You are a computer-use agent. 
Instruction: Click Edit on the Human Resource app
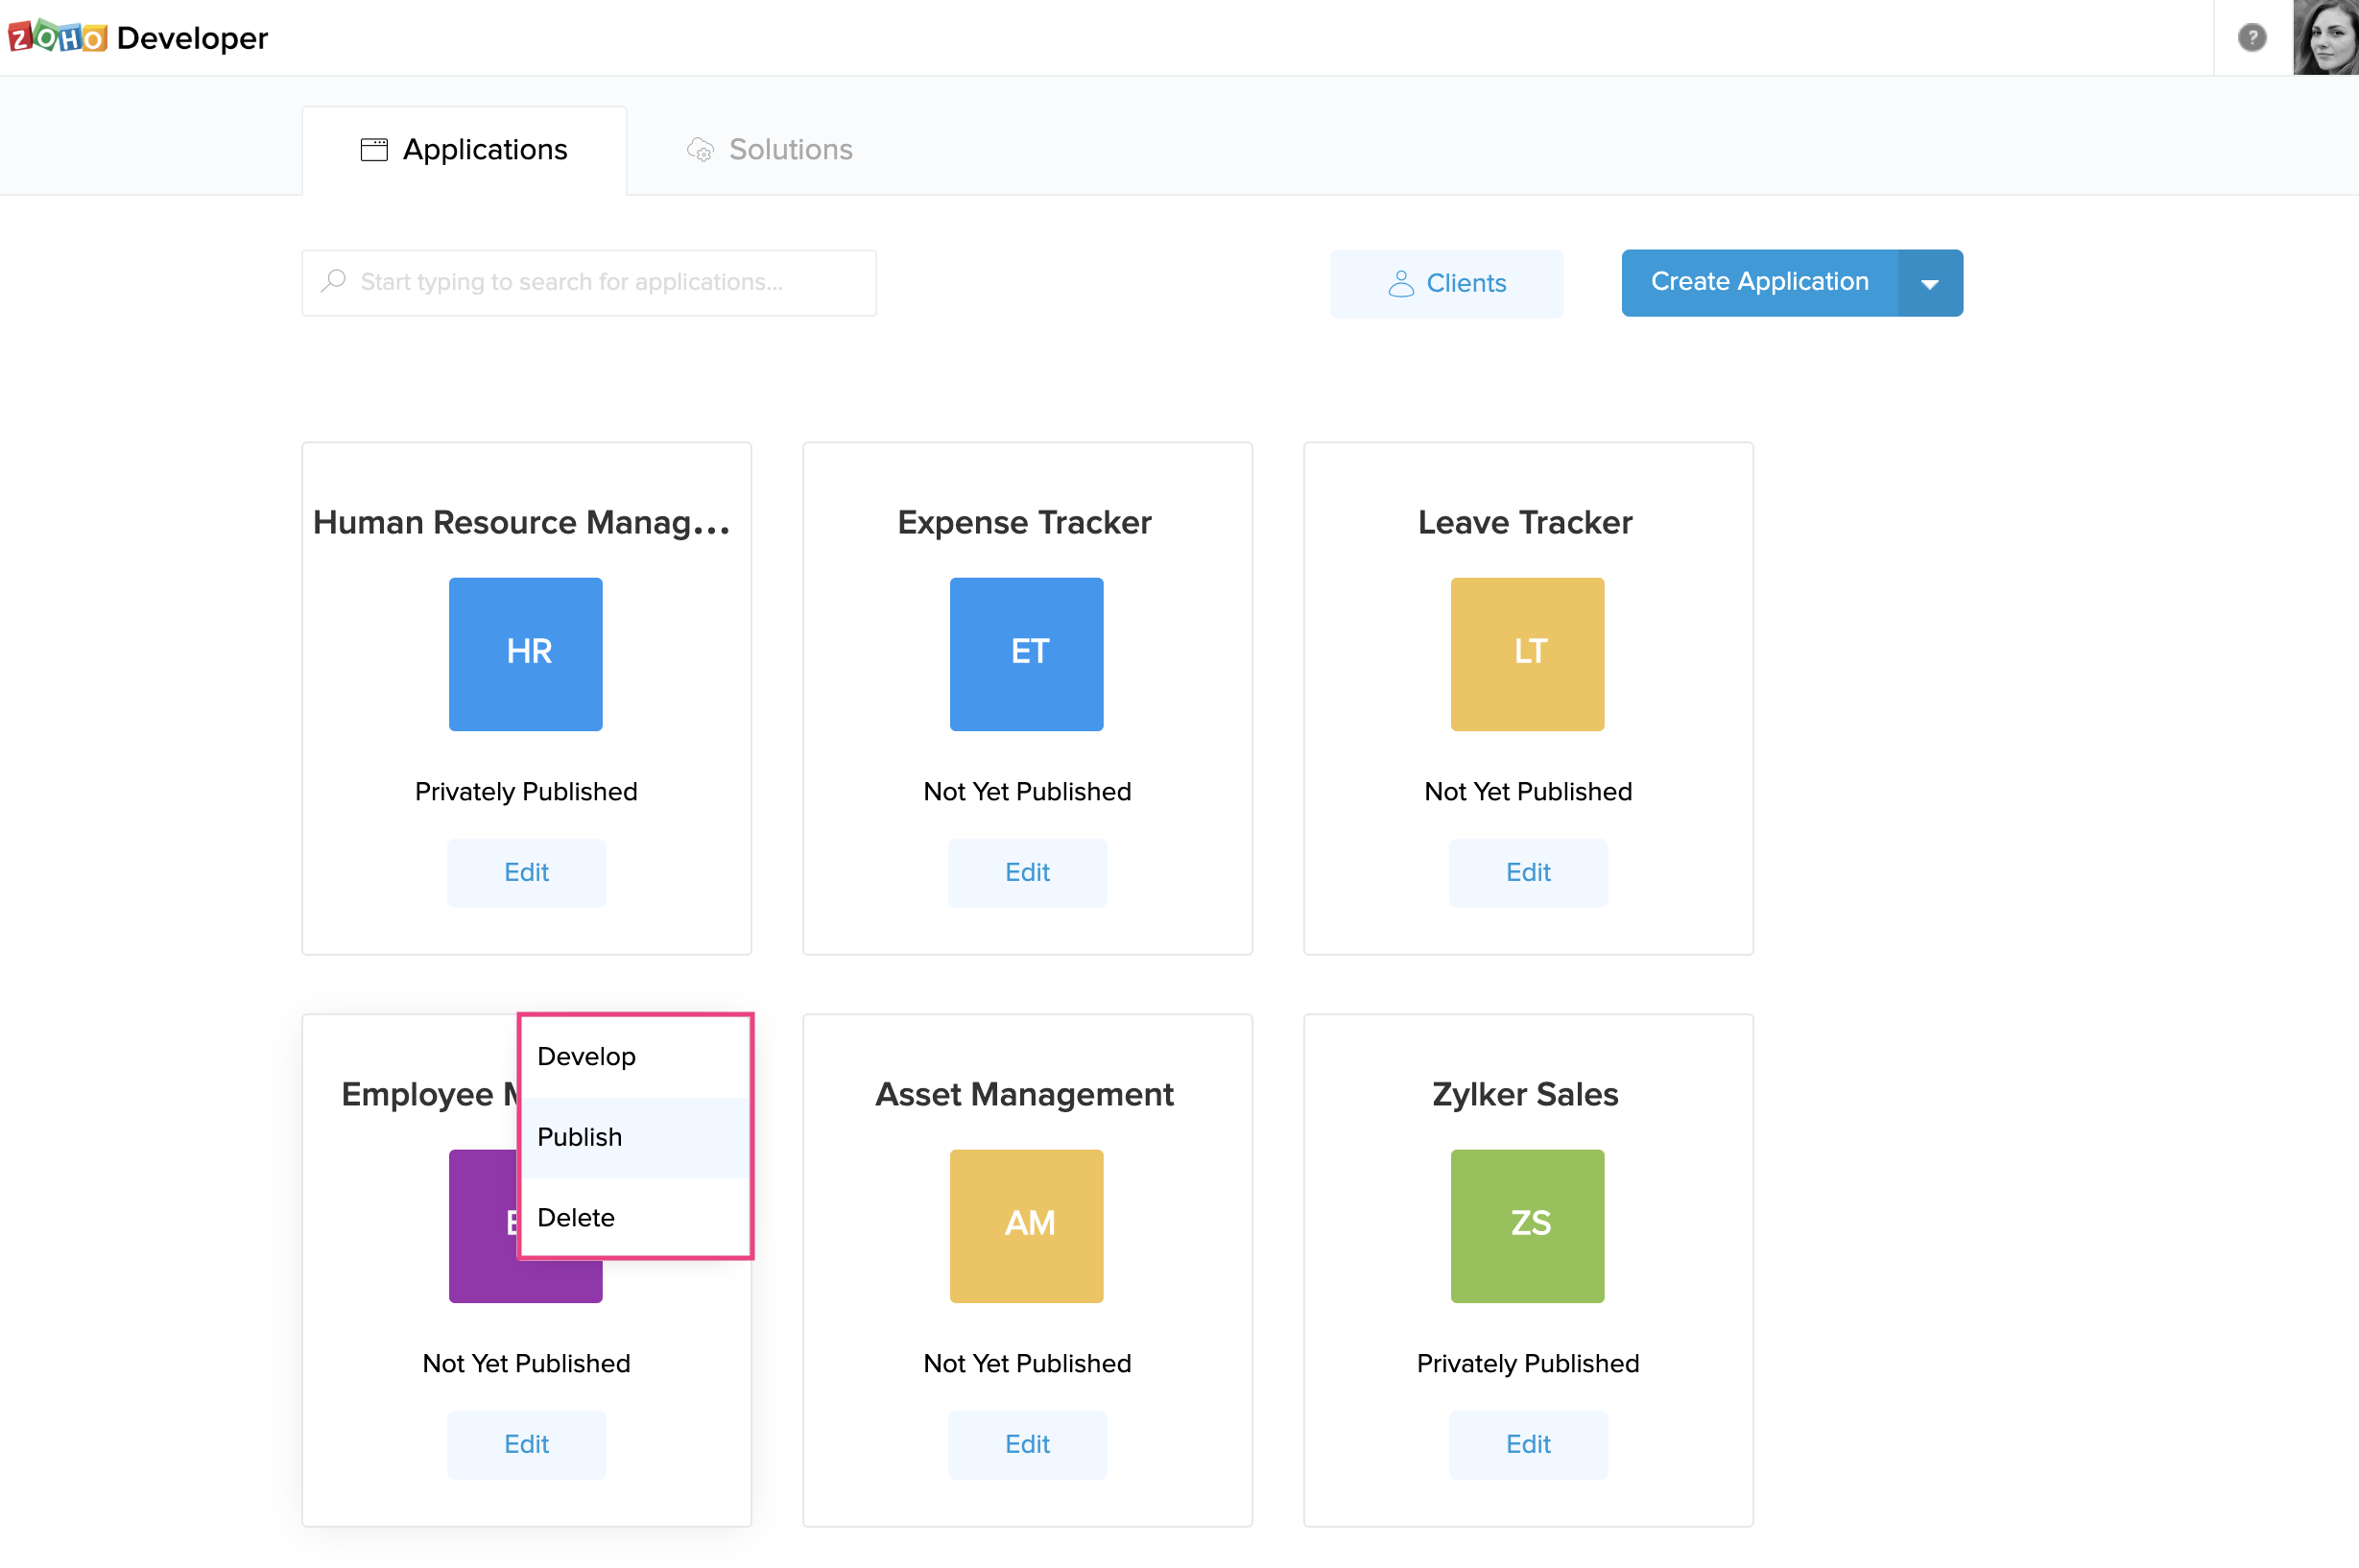(525, 871)
